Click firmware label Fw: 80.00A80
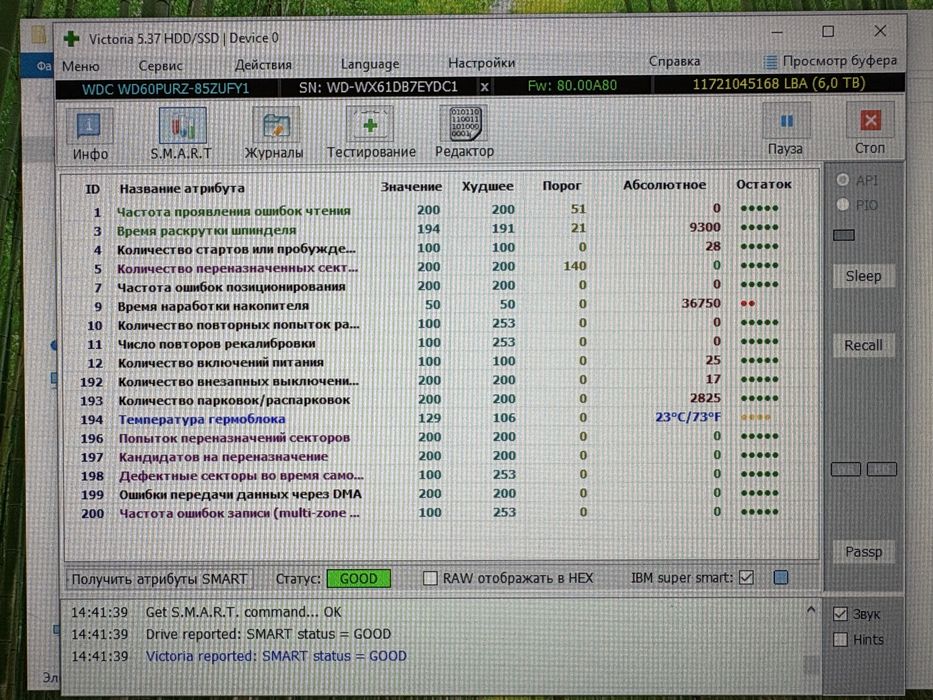The image size is (933, 700). click(x=572, y=86)
